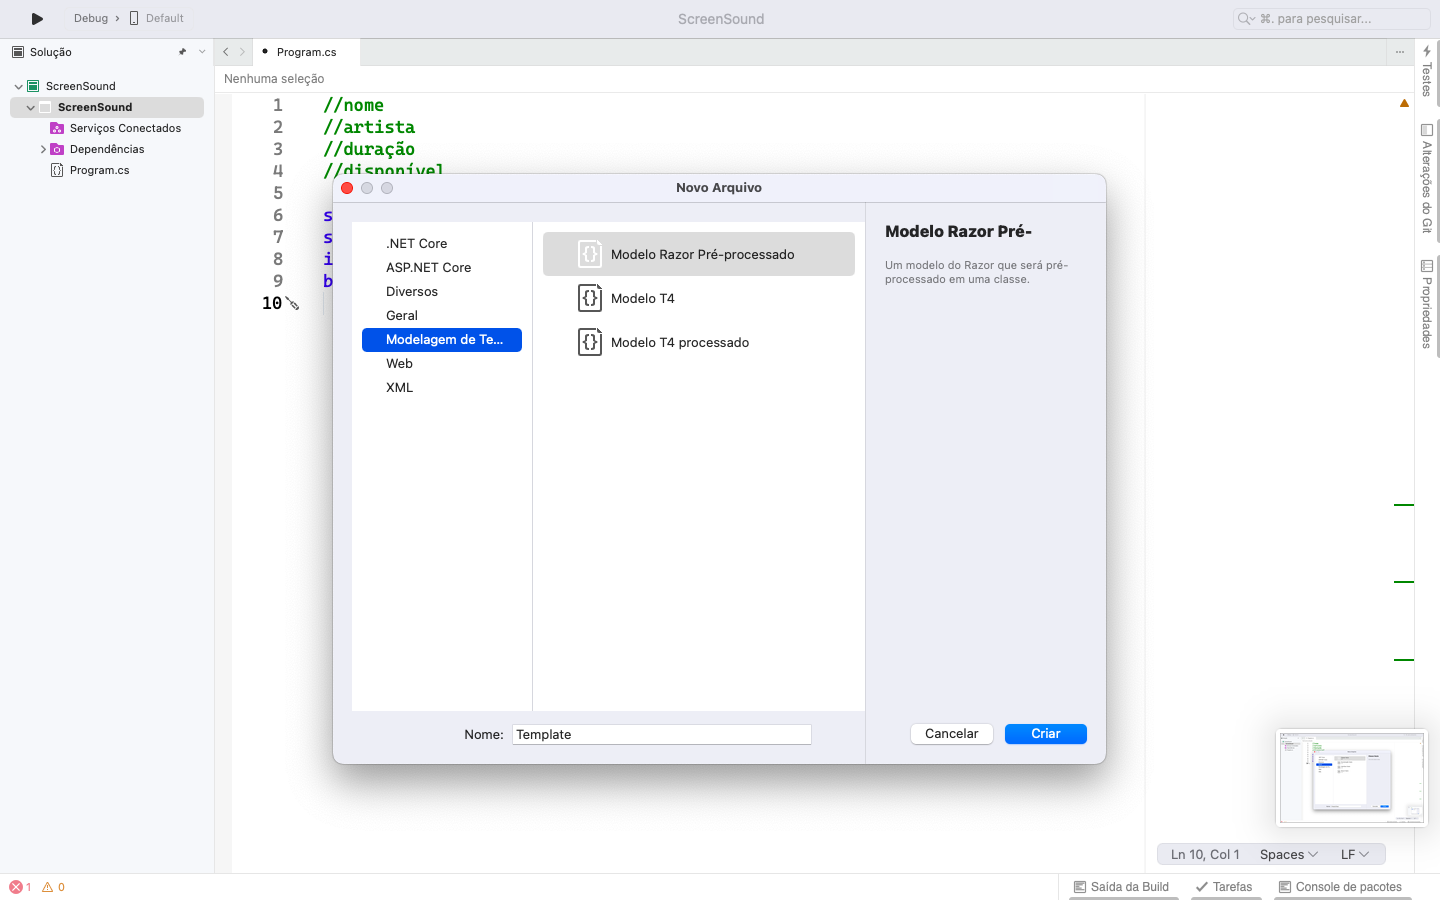Open the Console de pacotes panel
The width and height of the screenshot is (1440, 900).
coord(1340,887)
